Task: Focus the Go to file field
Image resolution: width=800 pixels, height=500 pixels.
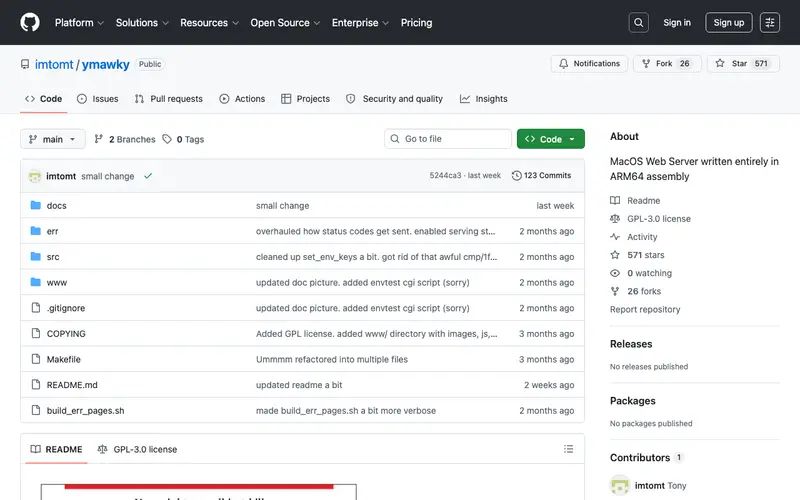Action: coord(447,139)
